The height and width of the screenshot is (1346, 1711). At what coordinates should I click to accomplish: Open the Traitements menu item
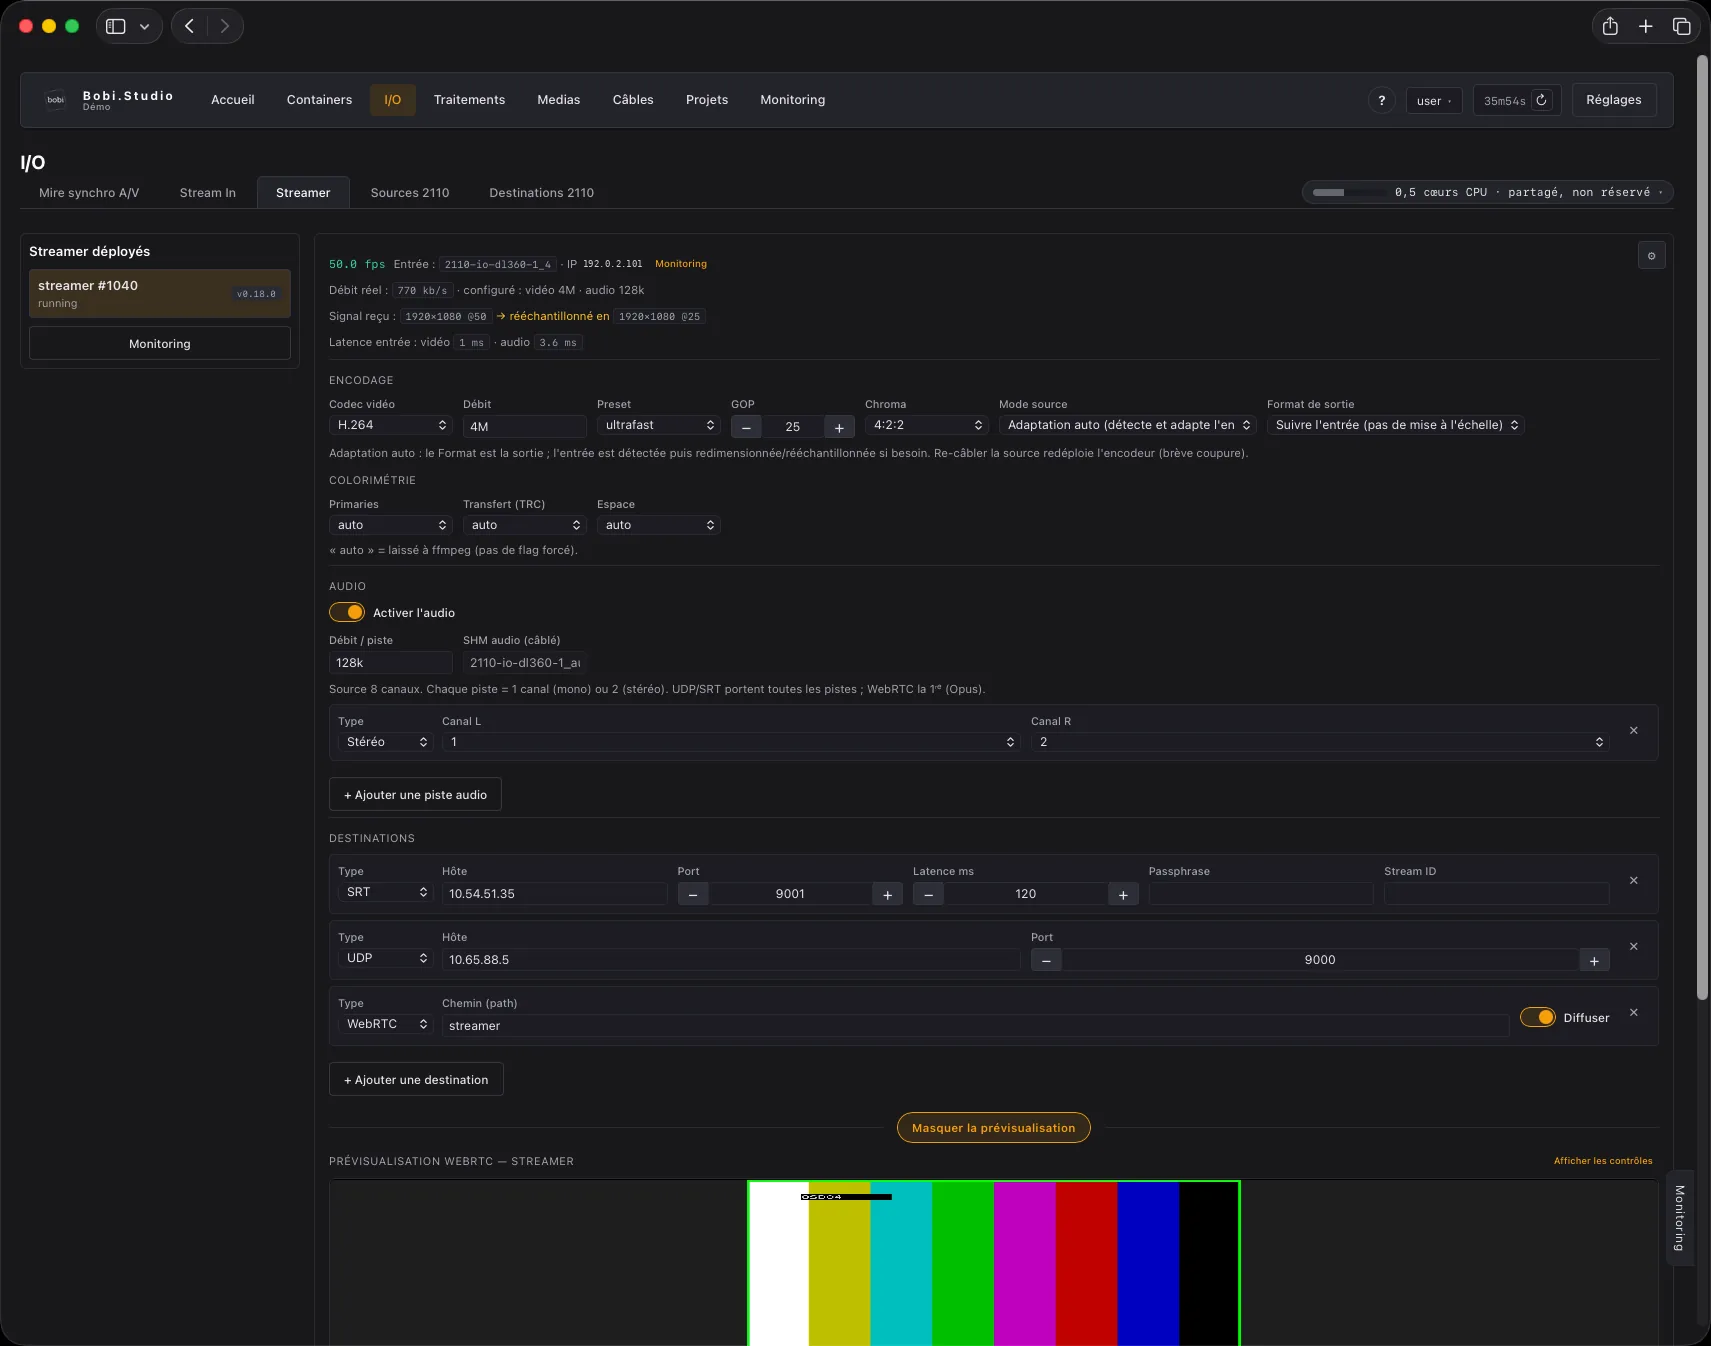469,100
